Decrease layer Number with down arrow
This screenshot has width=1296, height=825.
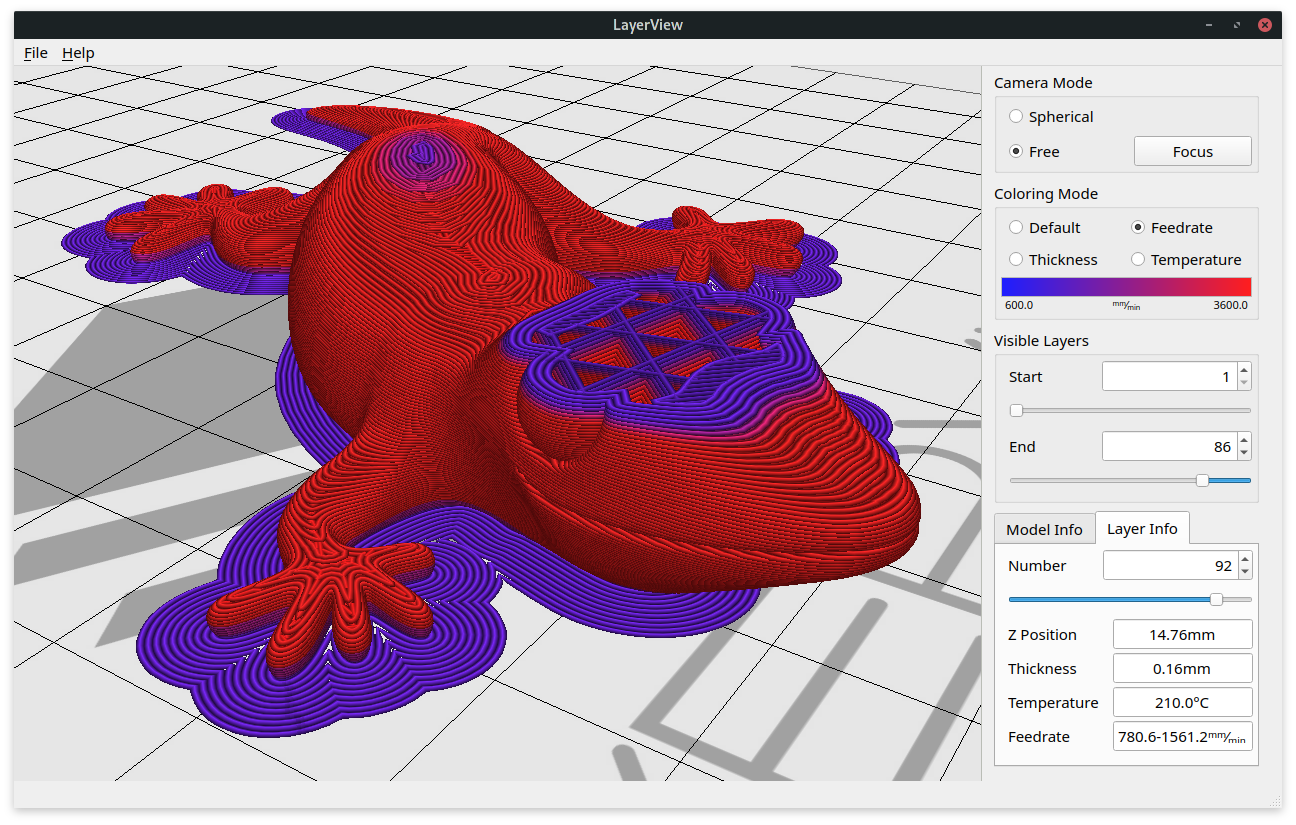[x=1245, y=572]
